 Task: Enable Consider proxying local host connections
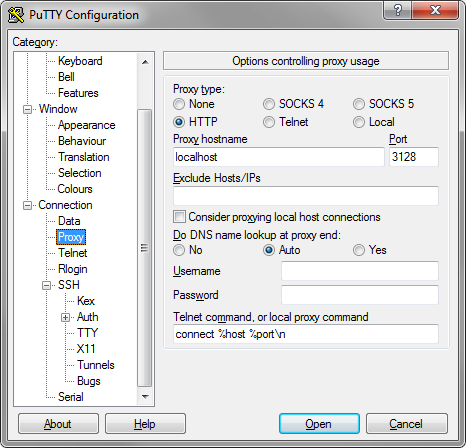(x=179, y=217)
